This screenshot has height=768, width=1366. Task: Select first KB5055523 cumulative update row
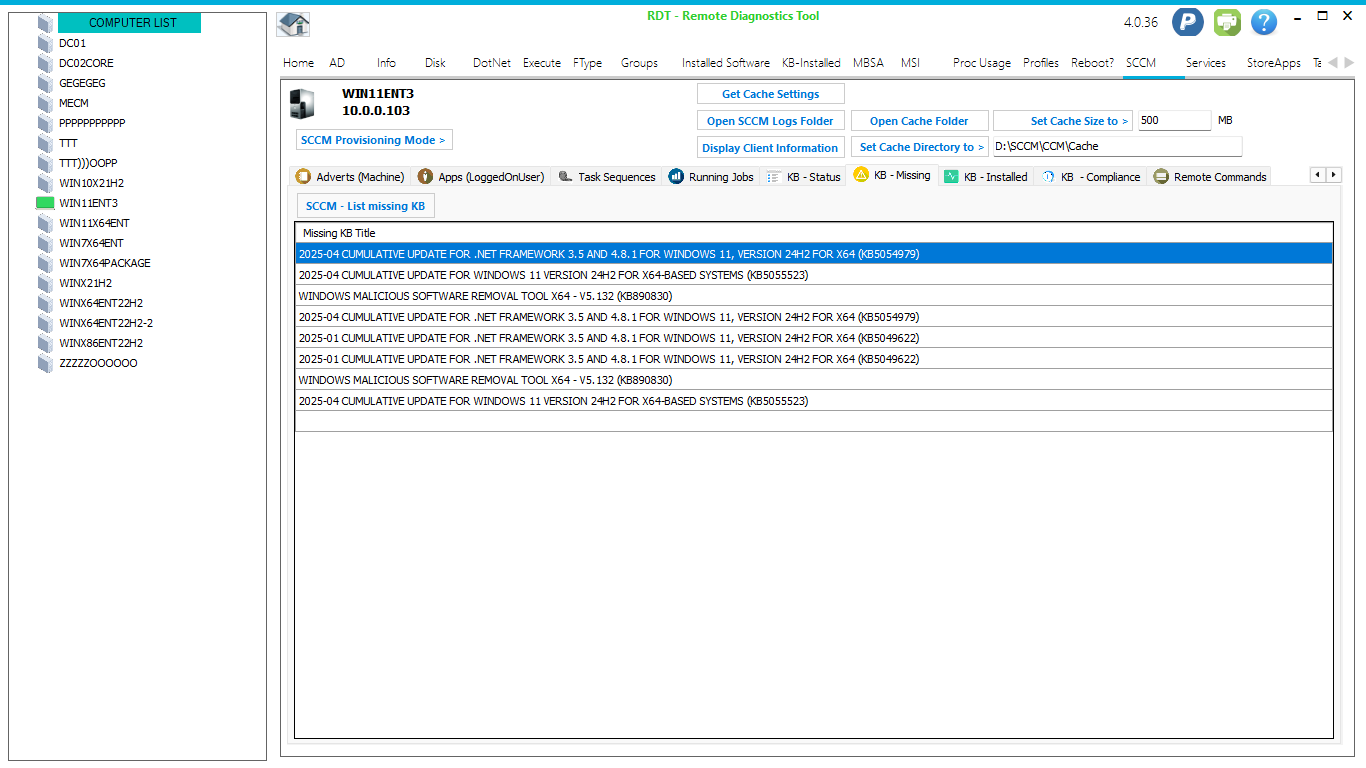click(x=813, y=275)
